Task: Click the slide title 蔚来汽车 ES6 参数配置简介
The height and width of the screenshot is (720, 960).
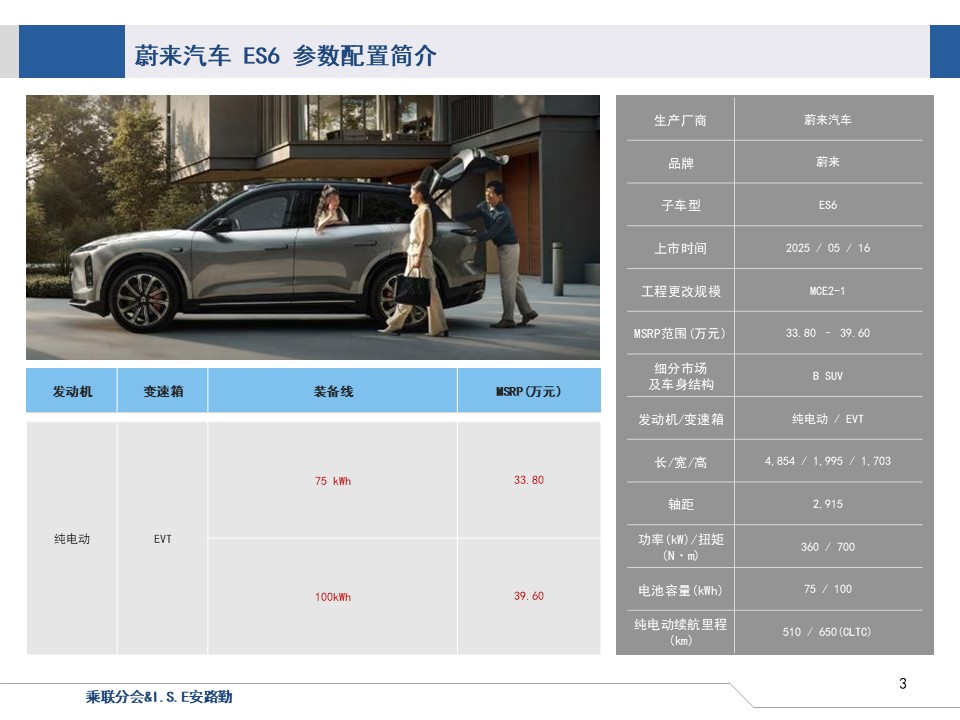Action: point(285,56)
